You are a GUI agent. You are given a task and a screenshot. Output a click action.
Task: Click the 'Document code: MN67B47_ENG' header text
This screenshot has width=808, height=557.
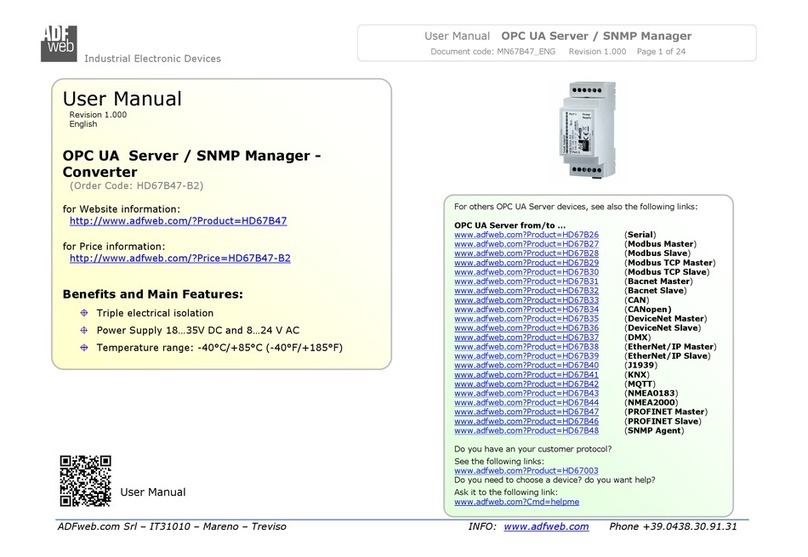coord(493,52)
